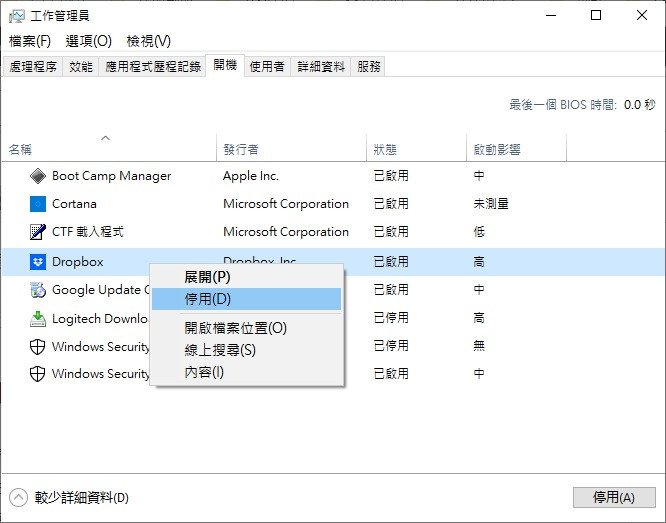Switch to the 效能 tab
Image resolution: width=666 pixels, height=523 pixels.
81,67
